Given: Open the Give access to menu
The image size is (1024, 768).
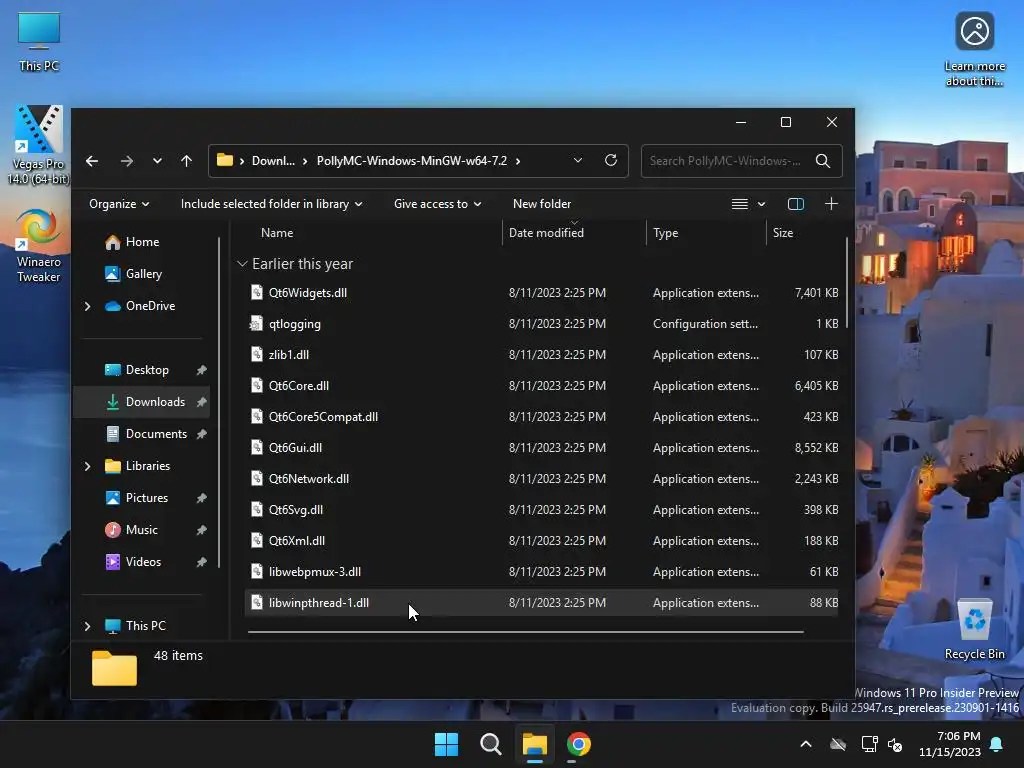Looking at the screenshot, I should click(438, 204).
